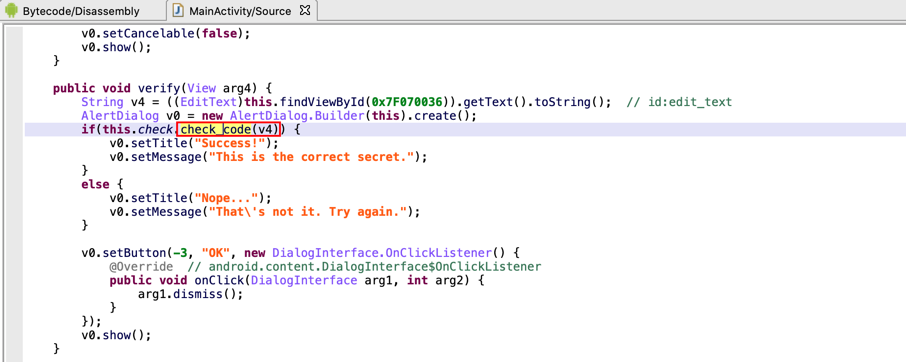This screenshot has height=362, width=906.
Task: Click the arg1.dismiss() call
Action: (x=191, y=294)
